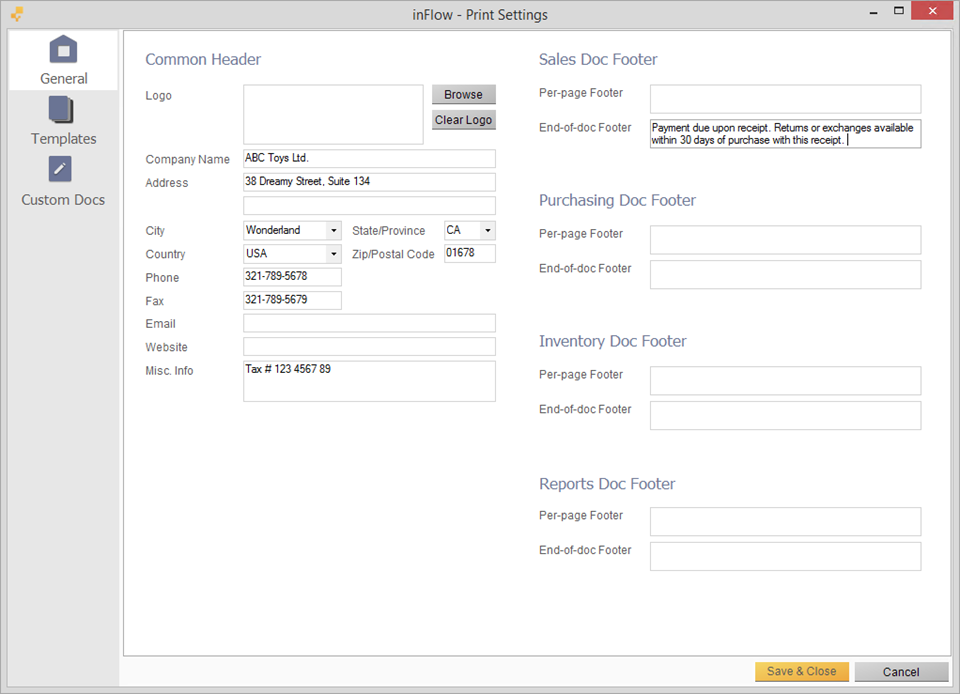This screenshot has width=960, height=694.
Task: Click Reports Doc Per-page Footer field
Action: pos(785,521)
